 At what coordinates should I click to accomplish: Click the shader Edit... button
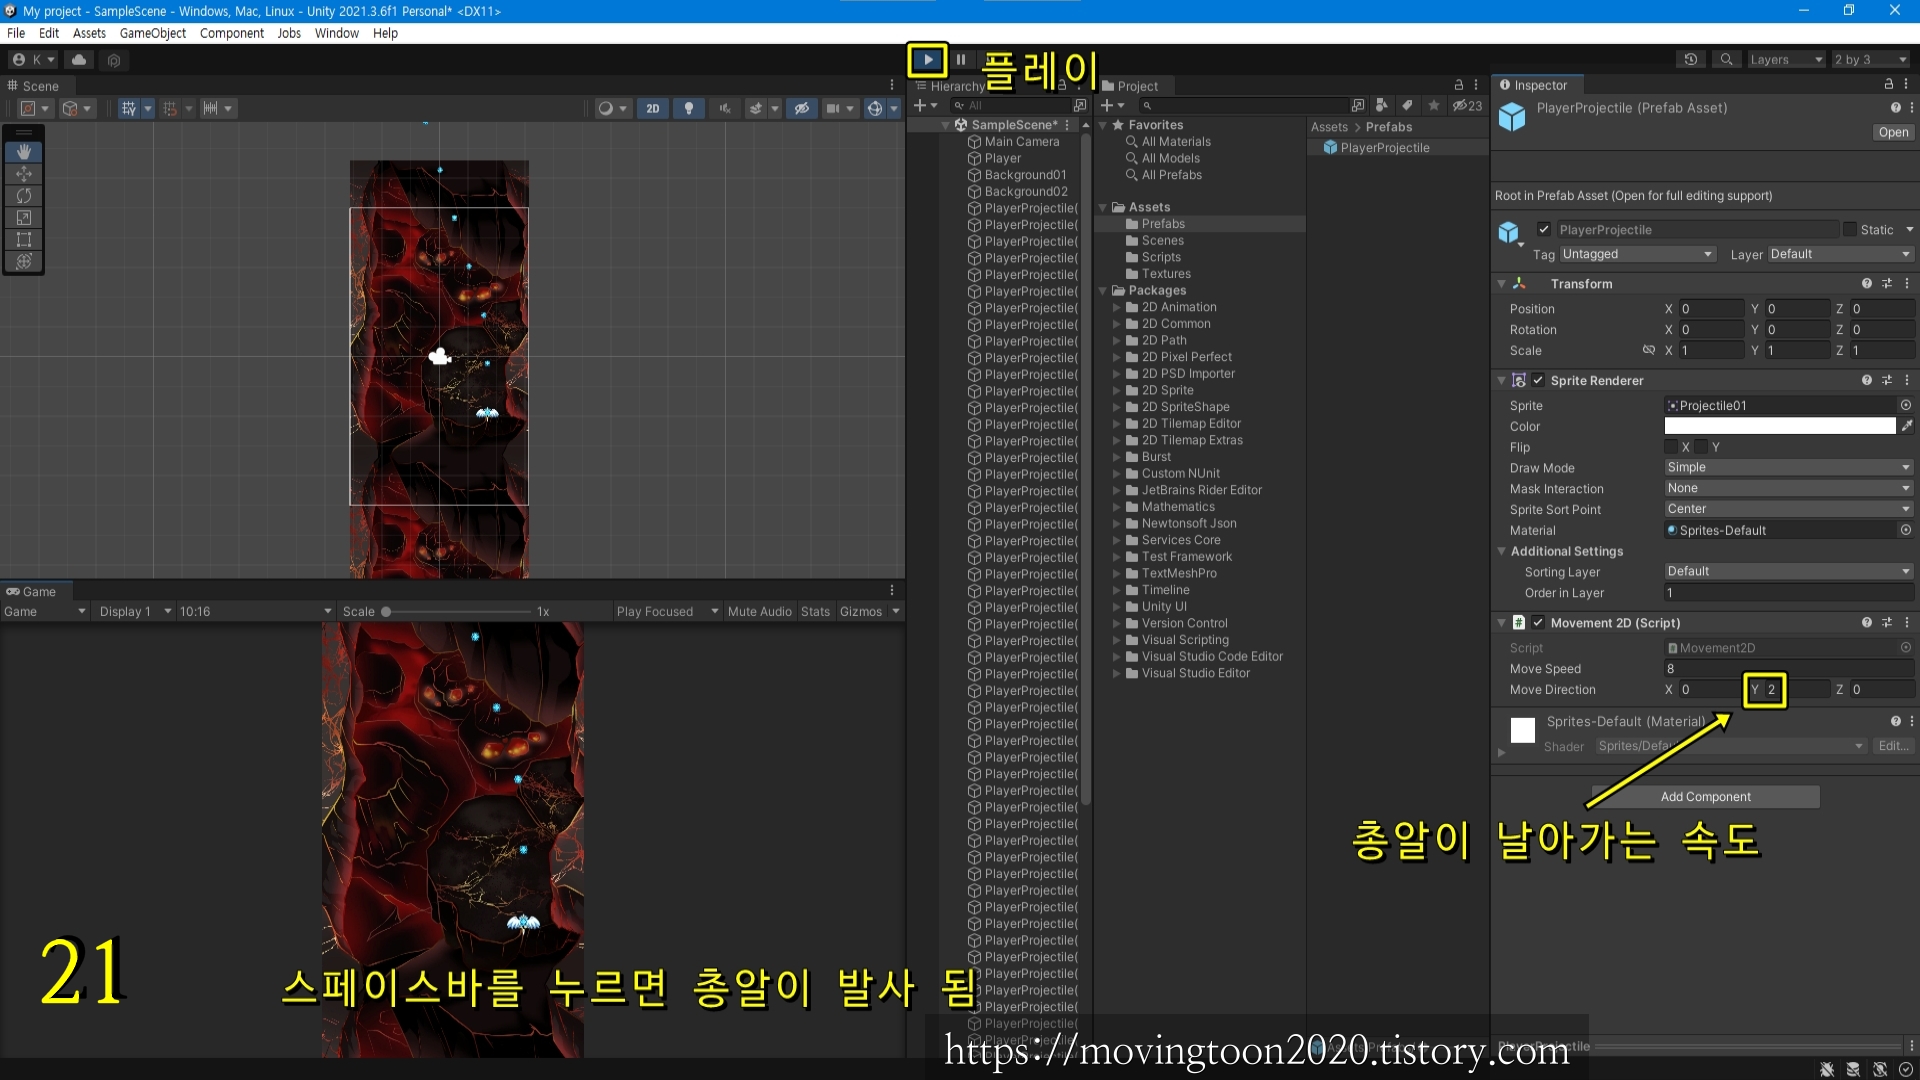[x=1893, y=747]
